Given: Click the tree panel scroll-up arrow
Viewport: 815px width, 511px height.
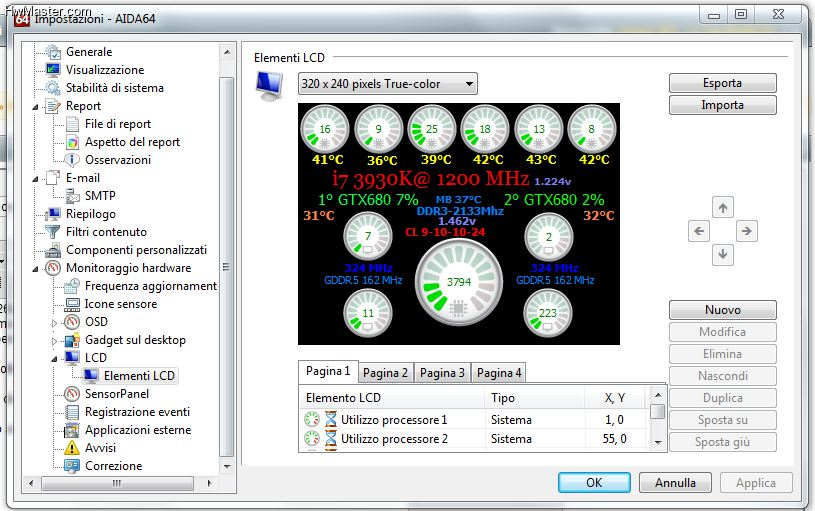Looking at the screenshot, I should (x=227, y=52).
